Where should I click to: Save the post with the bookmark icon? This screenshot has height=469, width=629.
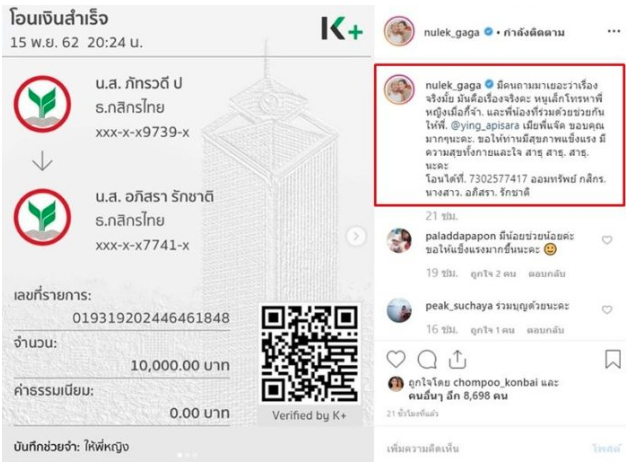point(613,359)
